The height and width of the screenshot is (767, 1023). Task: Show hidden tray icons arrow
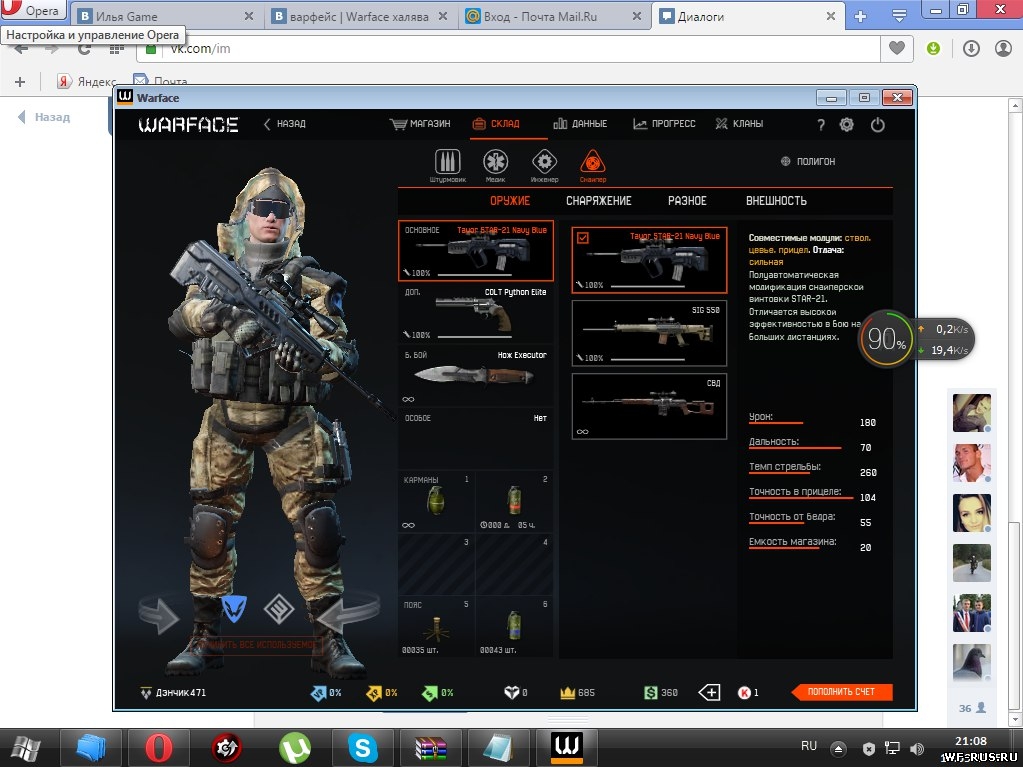pos(839,748)
